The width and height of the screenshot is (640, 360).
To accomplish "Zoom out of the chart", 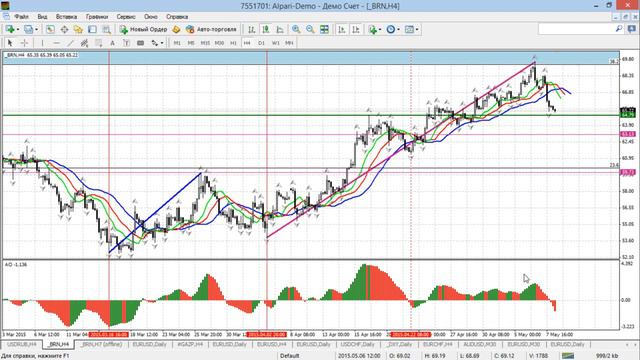I will click(310, 29).
